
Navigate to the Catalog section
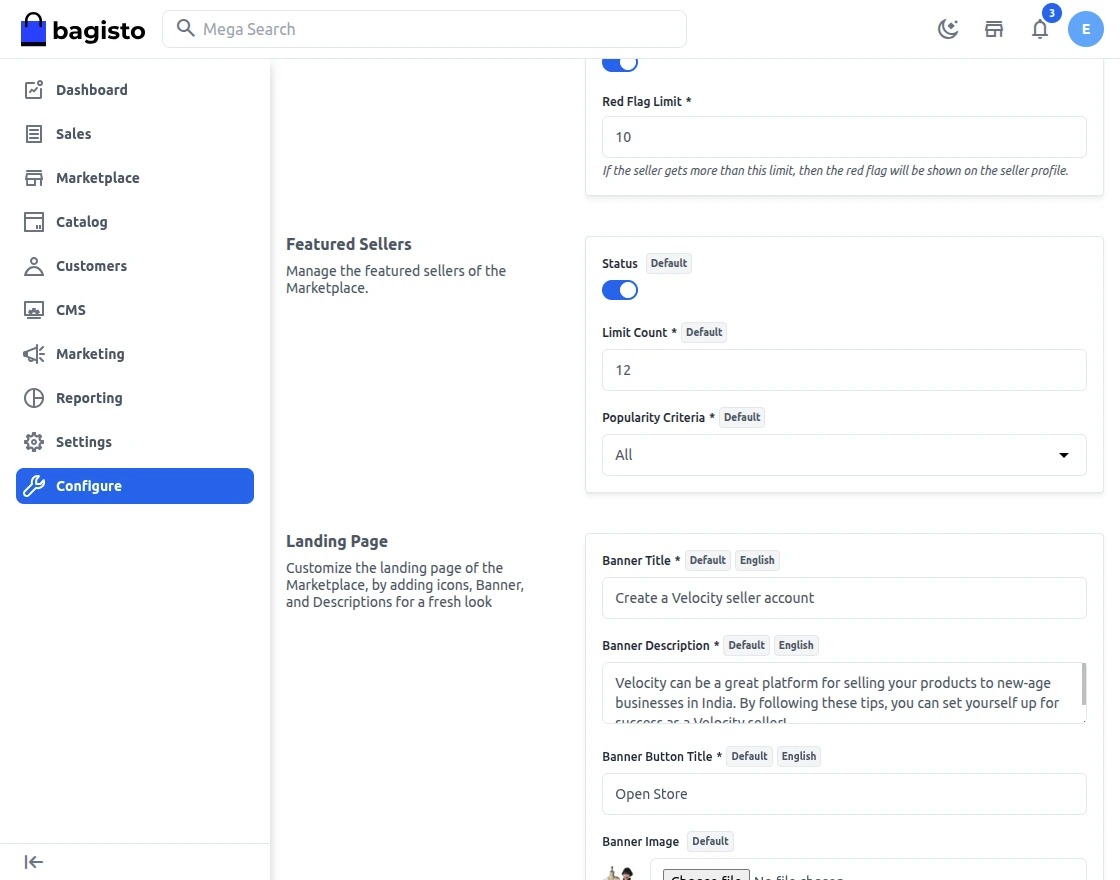coord(81,222)
